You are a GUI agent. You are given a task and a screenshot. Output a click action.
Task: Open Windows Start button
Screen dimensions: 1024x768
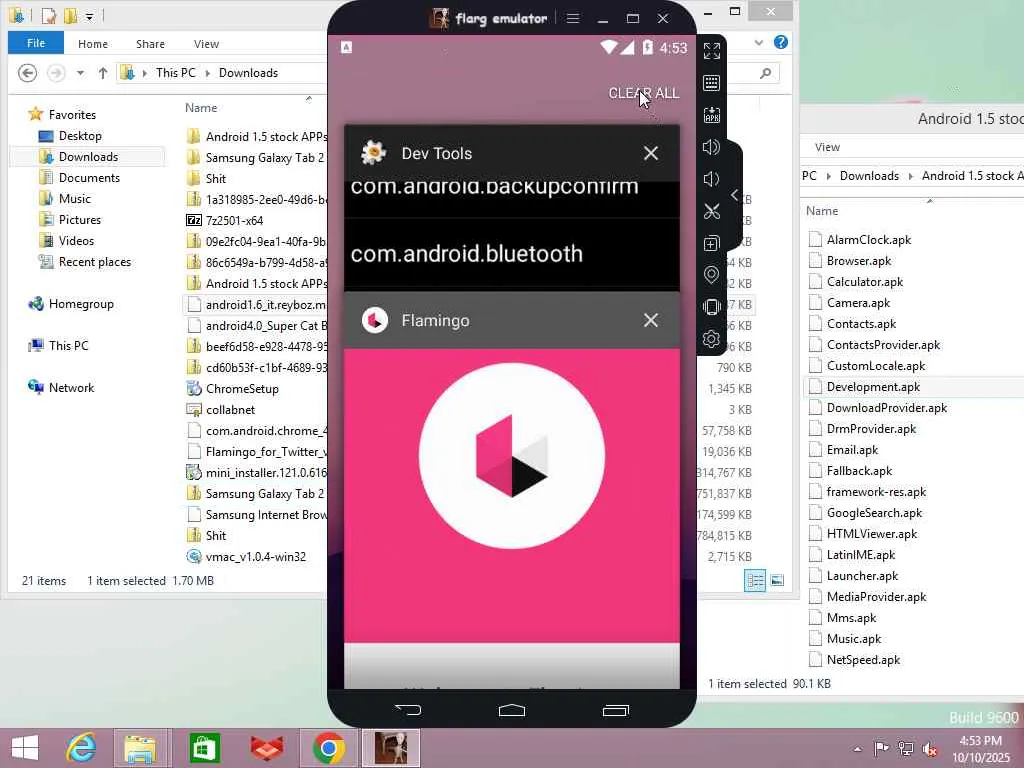click(25, 748)
